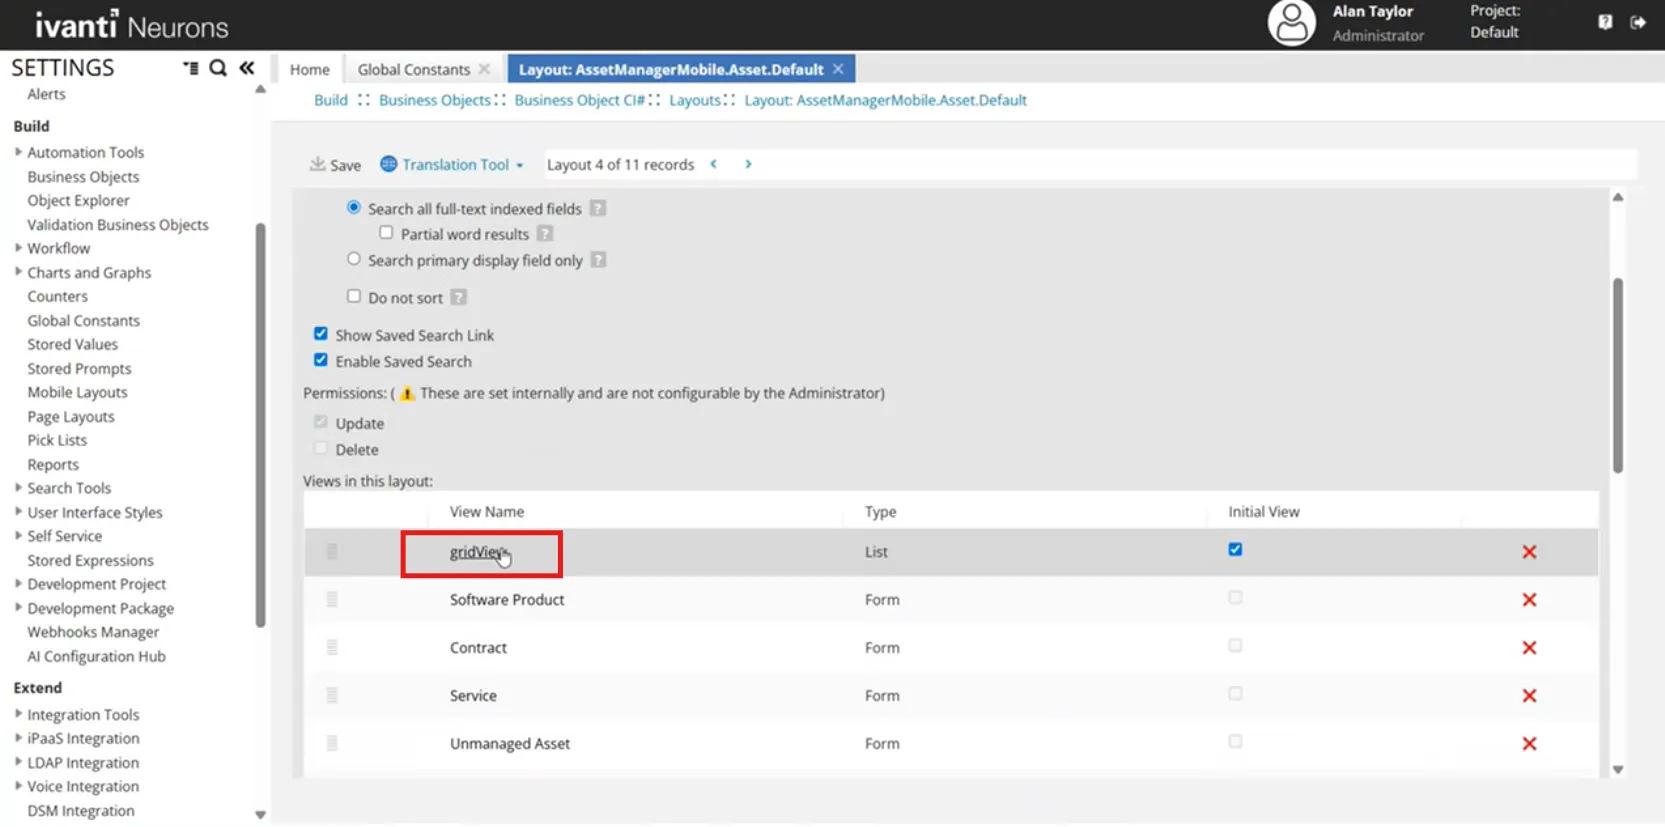Delete the Contract view with red X

1529,648
